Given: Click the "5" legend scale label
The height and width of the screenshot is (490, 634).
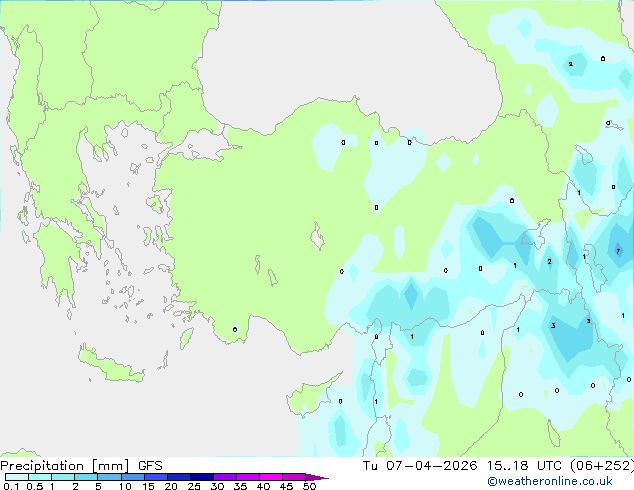Looking at the screenshot, I should [98, 486].
